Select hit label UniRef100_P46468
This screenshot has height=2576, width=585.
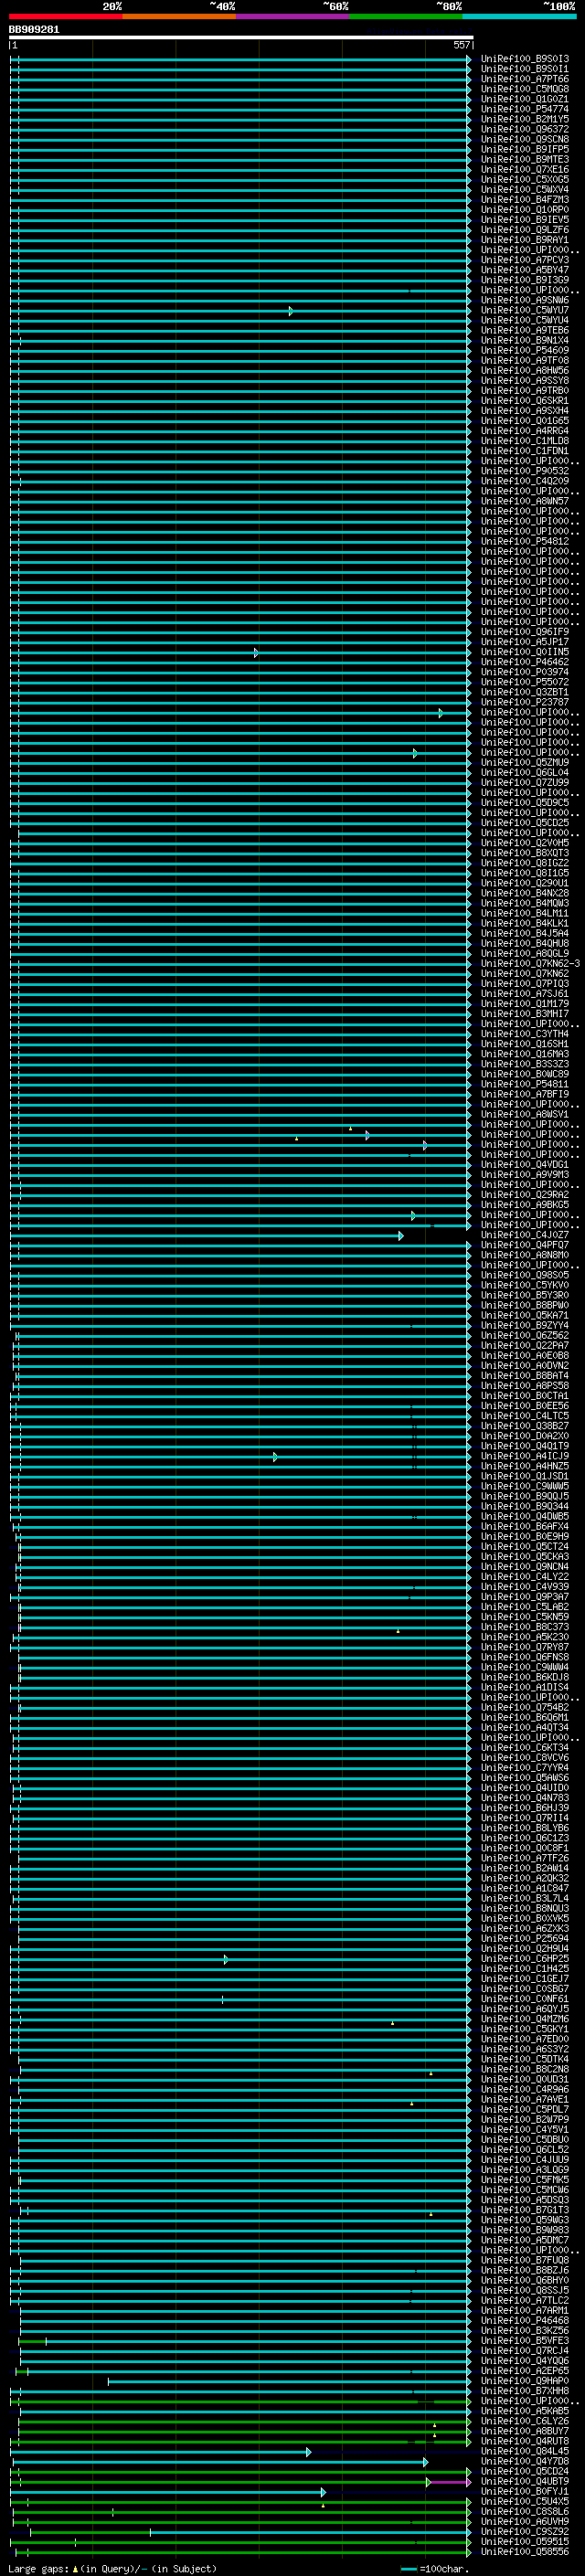click(x=524, y=2321)
